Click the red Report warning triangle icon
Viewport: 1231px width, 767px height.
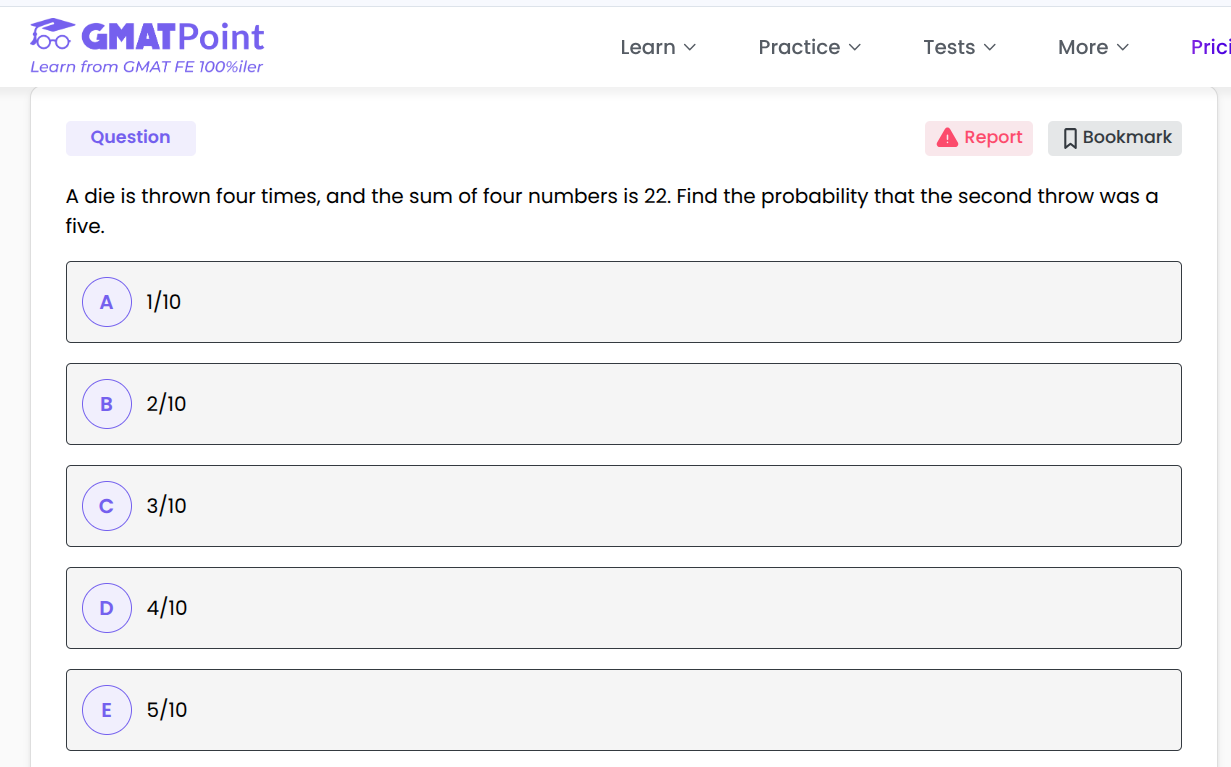coord(947,138)
